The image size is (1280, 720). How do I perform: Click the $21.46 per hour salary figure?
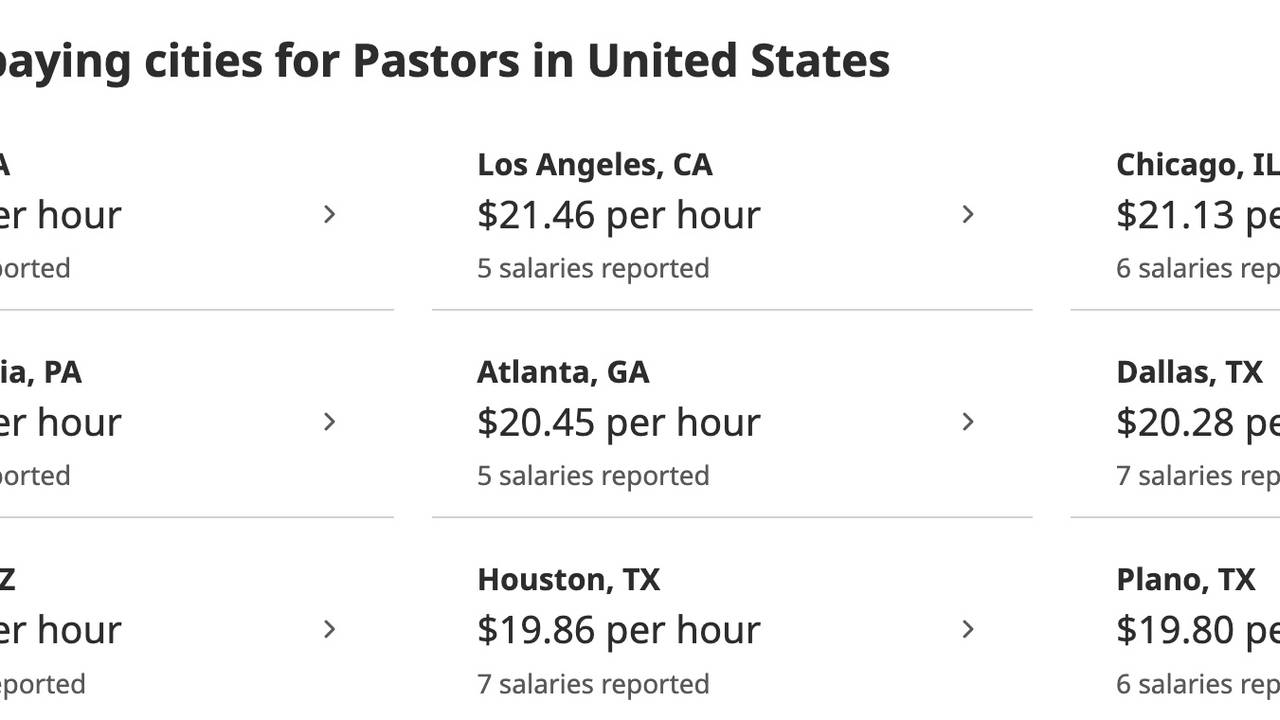tap(619, 214)
